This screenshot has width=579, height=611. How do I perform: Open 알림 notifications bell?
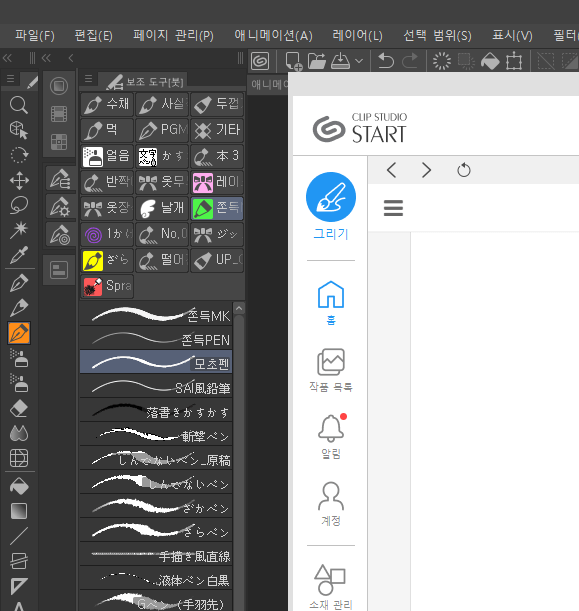(331, 436)
